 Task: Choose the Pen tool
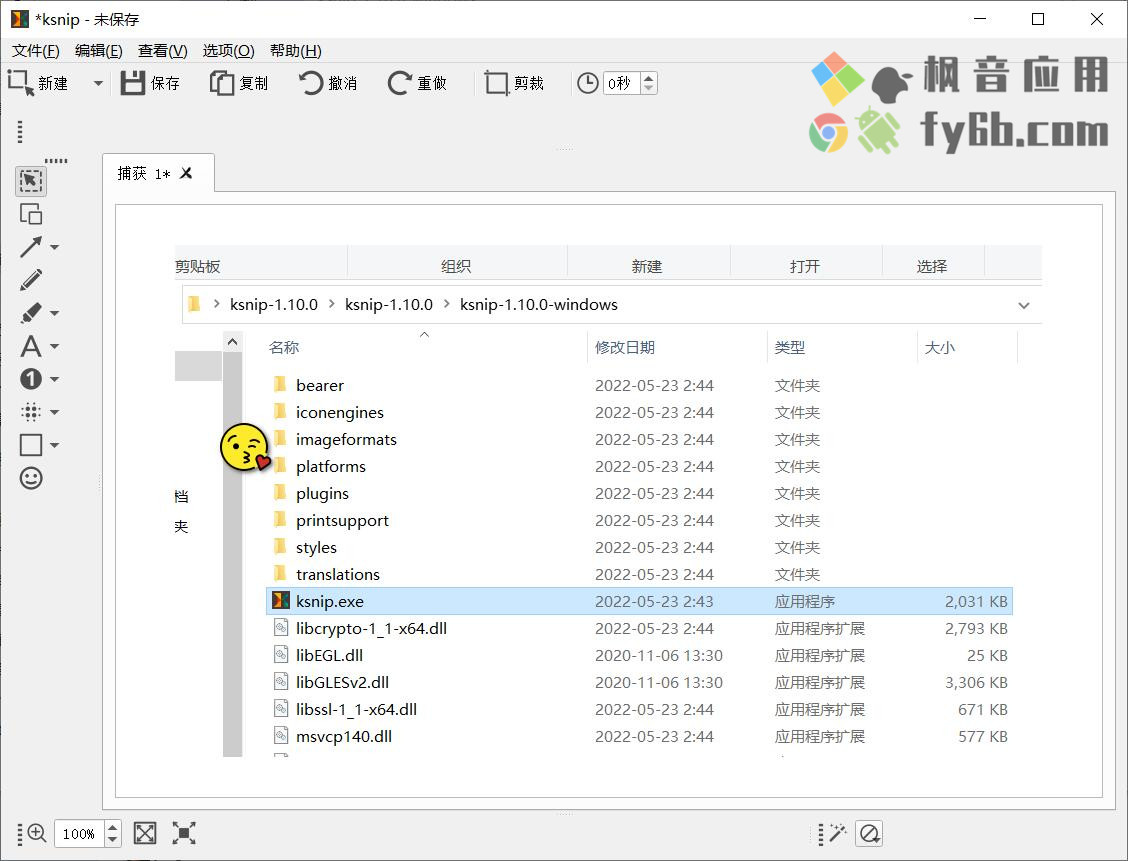[31, 280]
